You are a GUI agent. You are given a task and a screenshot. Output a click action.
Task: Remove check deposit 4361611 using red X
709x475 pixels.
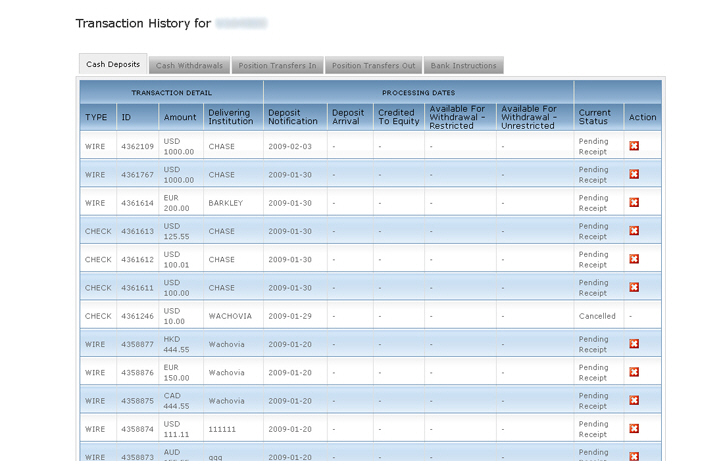[634, 287]
